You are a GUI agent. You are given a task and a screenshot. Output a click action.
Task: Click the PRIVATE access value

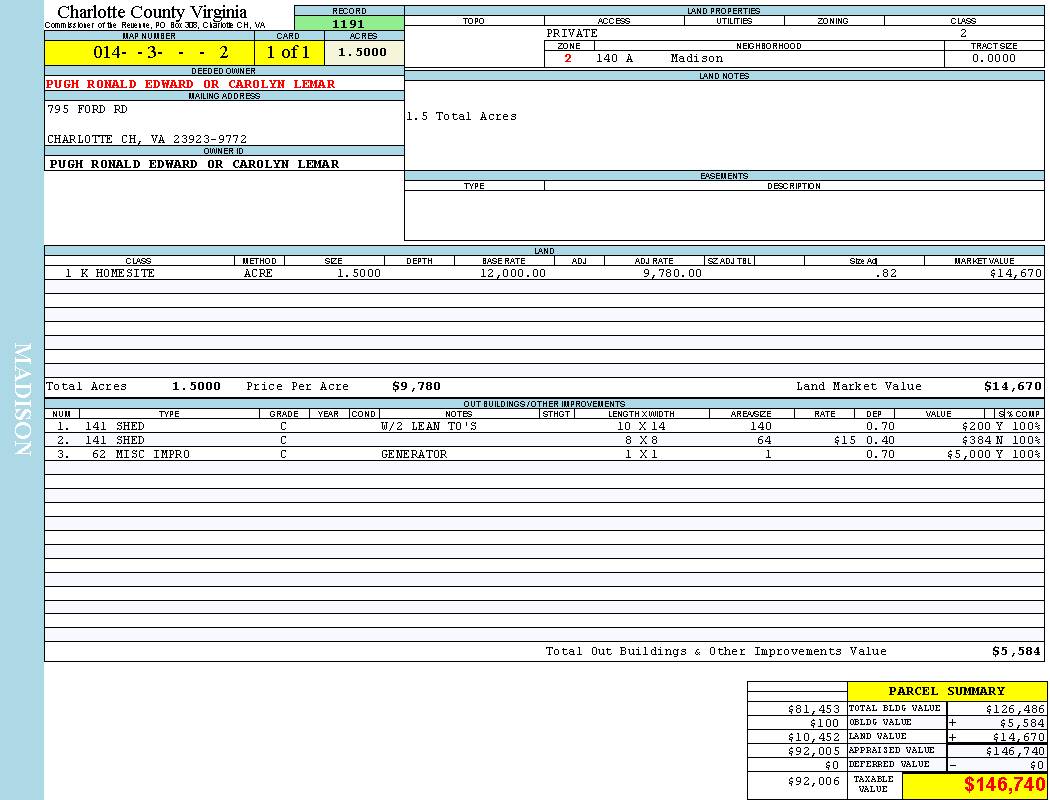(572, 33)
